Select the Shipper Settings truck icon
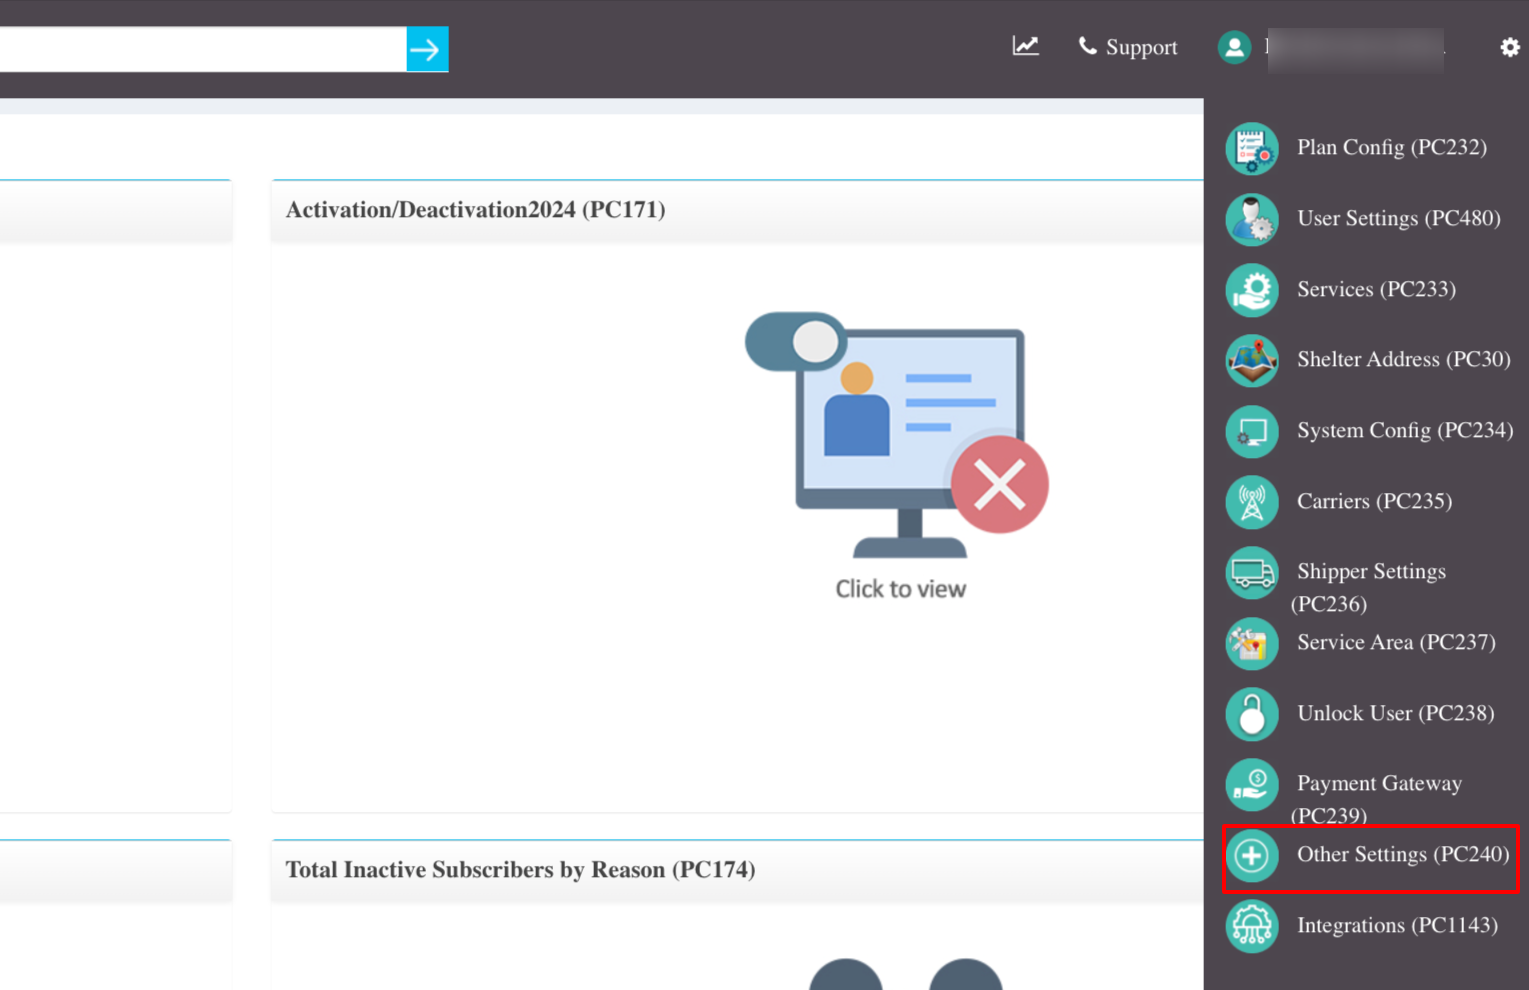This screenshot has height=990, width=1529. 1252,573
